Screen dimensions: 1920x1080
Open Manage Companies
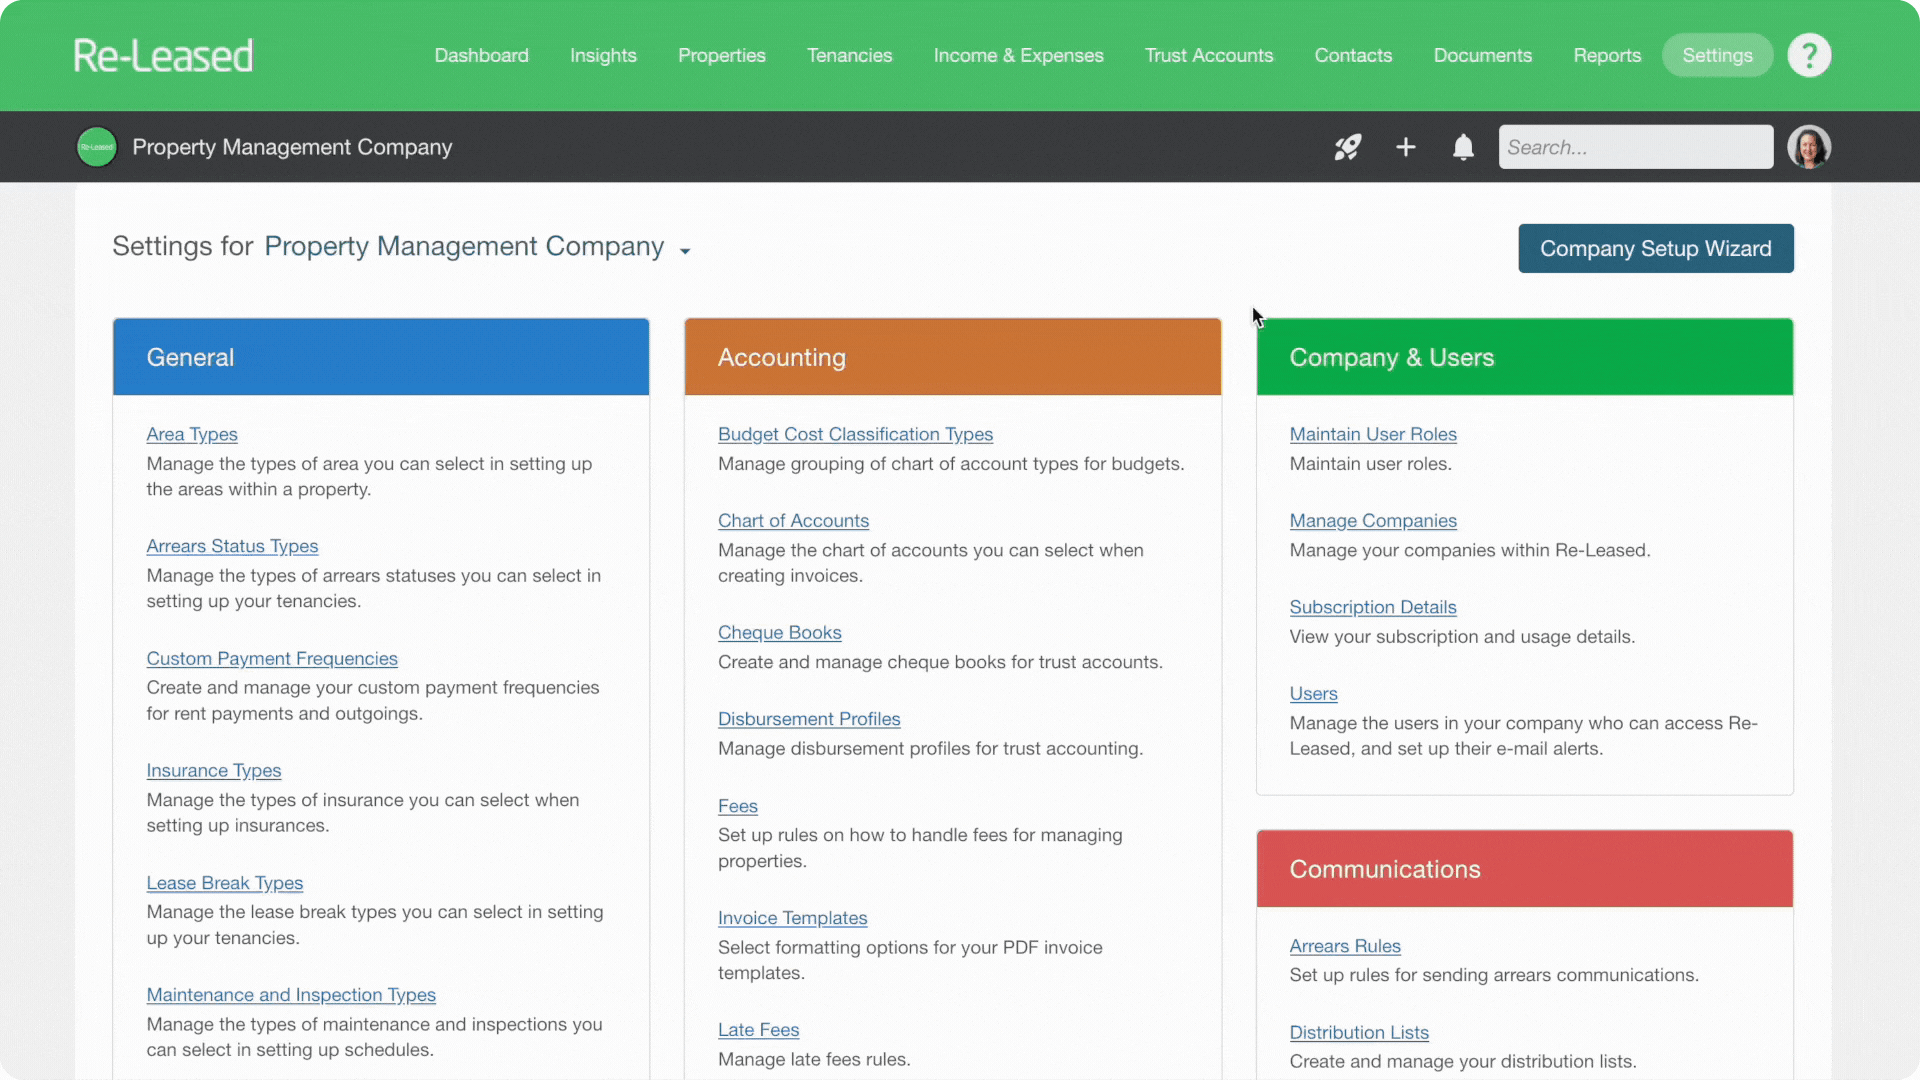click(x=1373, y=520)
